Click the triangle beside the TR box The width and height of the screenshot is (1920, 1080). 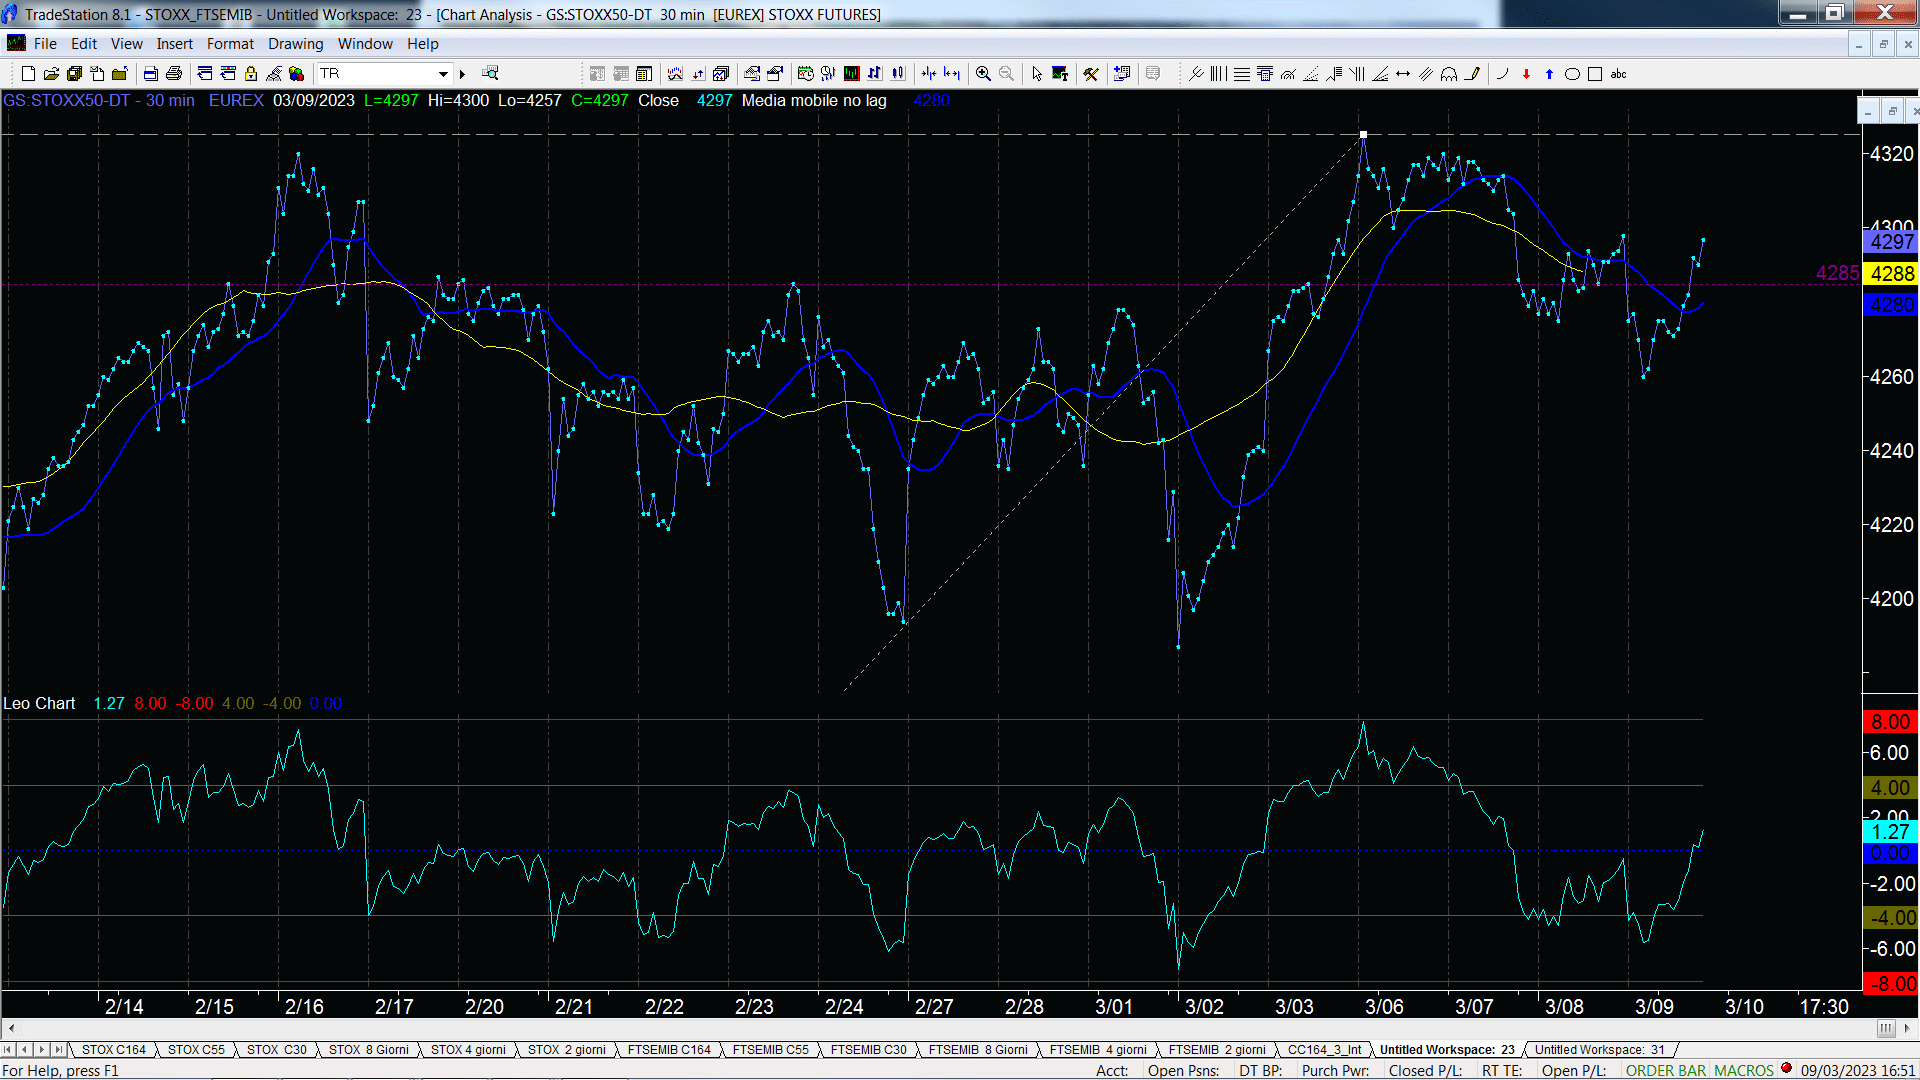[x=462, y=74]
